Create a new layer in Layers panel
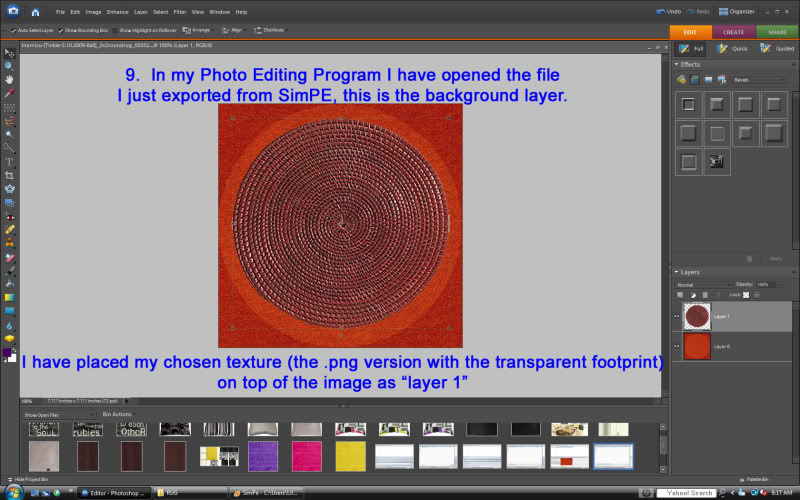 pos(680,295)
